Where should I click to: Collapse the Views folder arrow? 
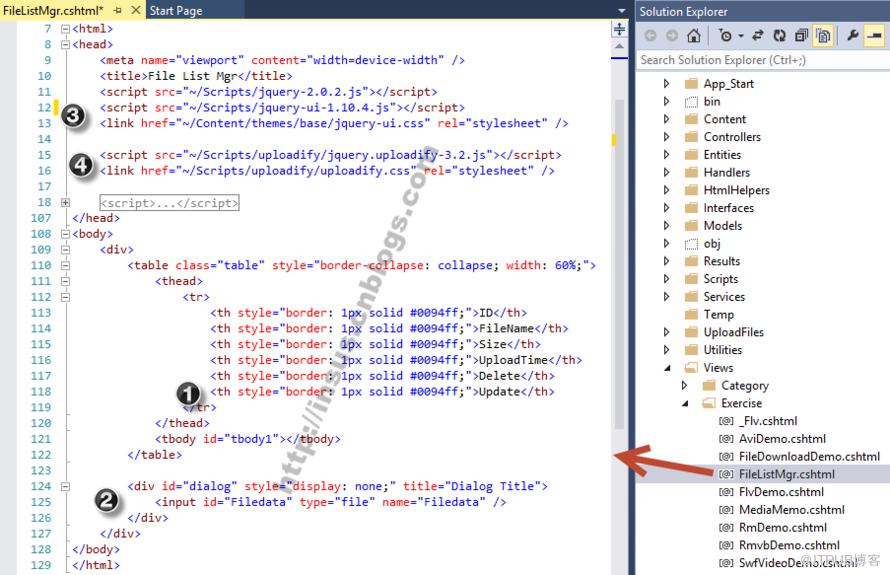click(668, 368)
